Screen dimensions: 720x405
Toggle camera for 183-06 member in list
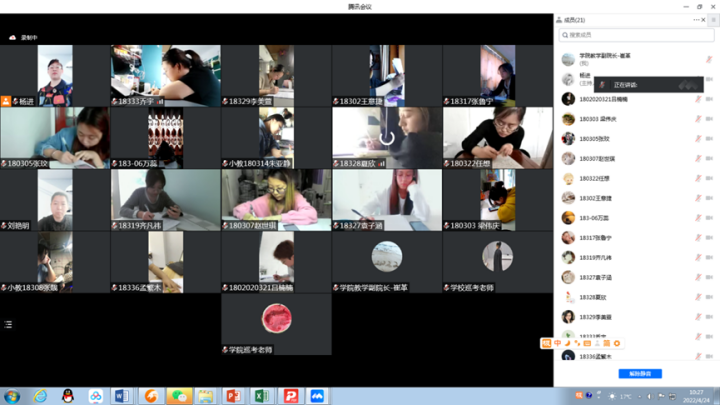(709, 218)
